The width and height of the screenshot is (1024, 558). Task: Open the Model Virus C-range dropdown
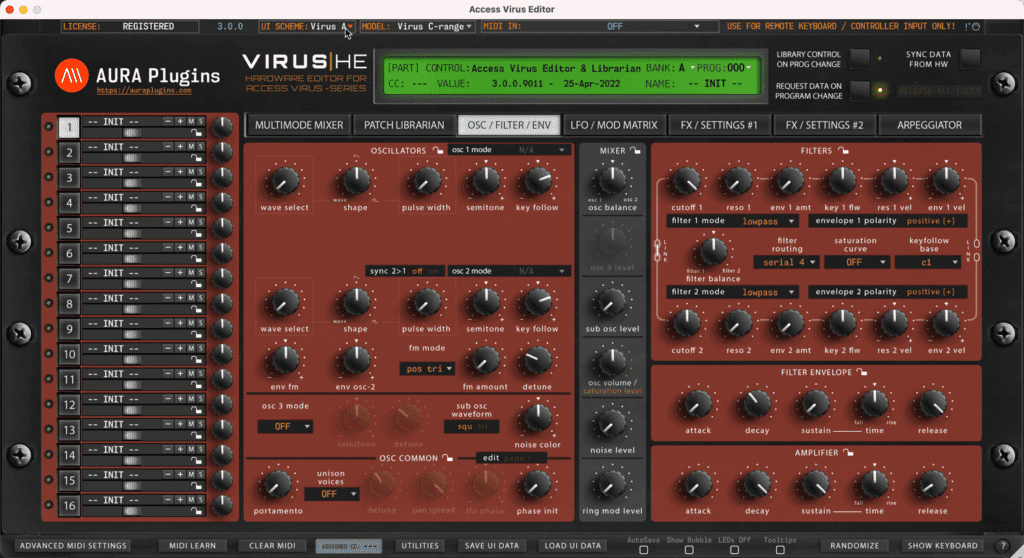[417, 27]
